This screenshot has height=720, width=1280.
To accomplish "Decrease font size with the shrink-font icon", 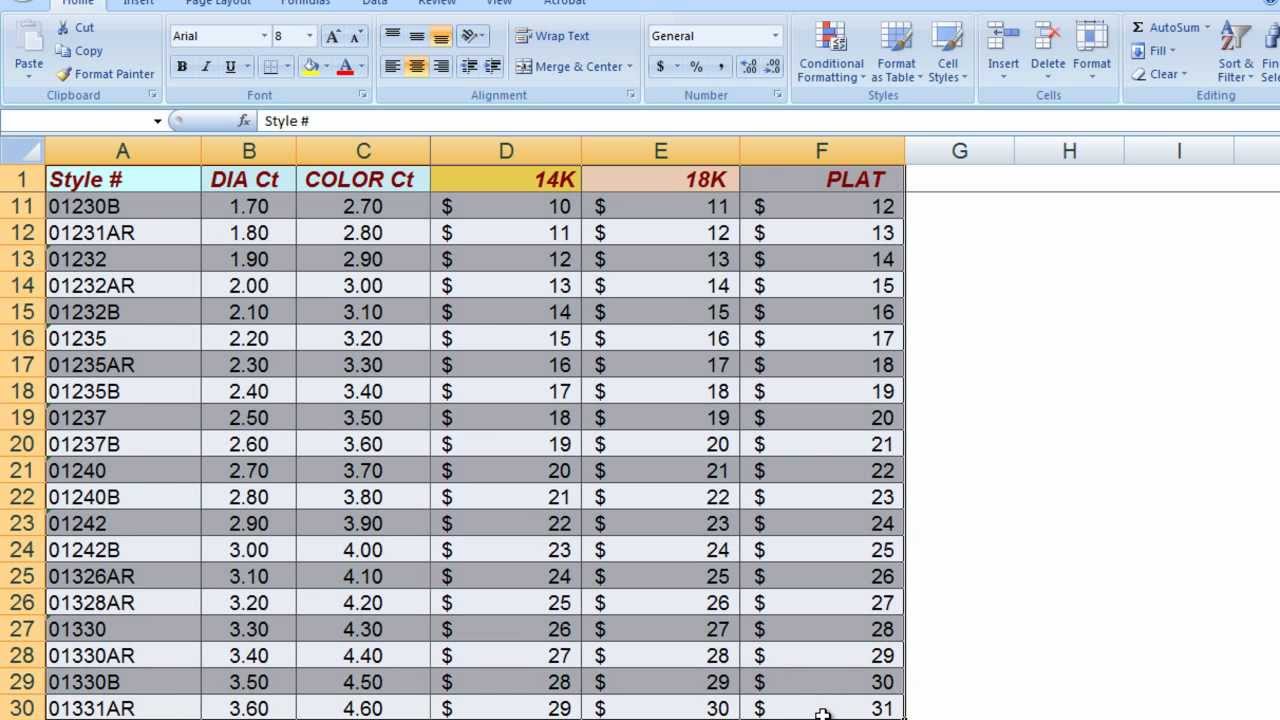I will point(355,36).
